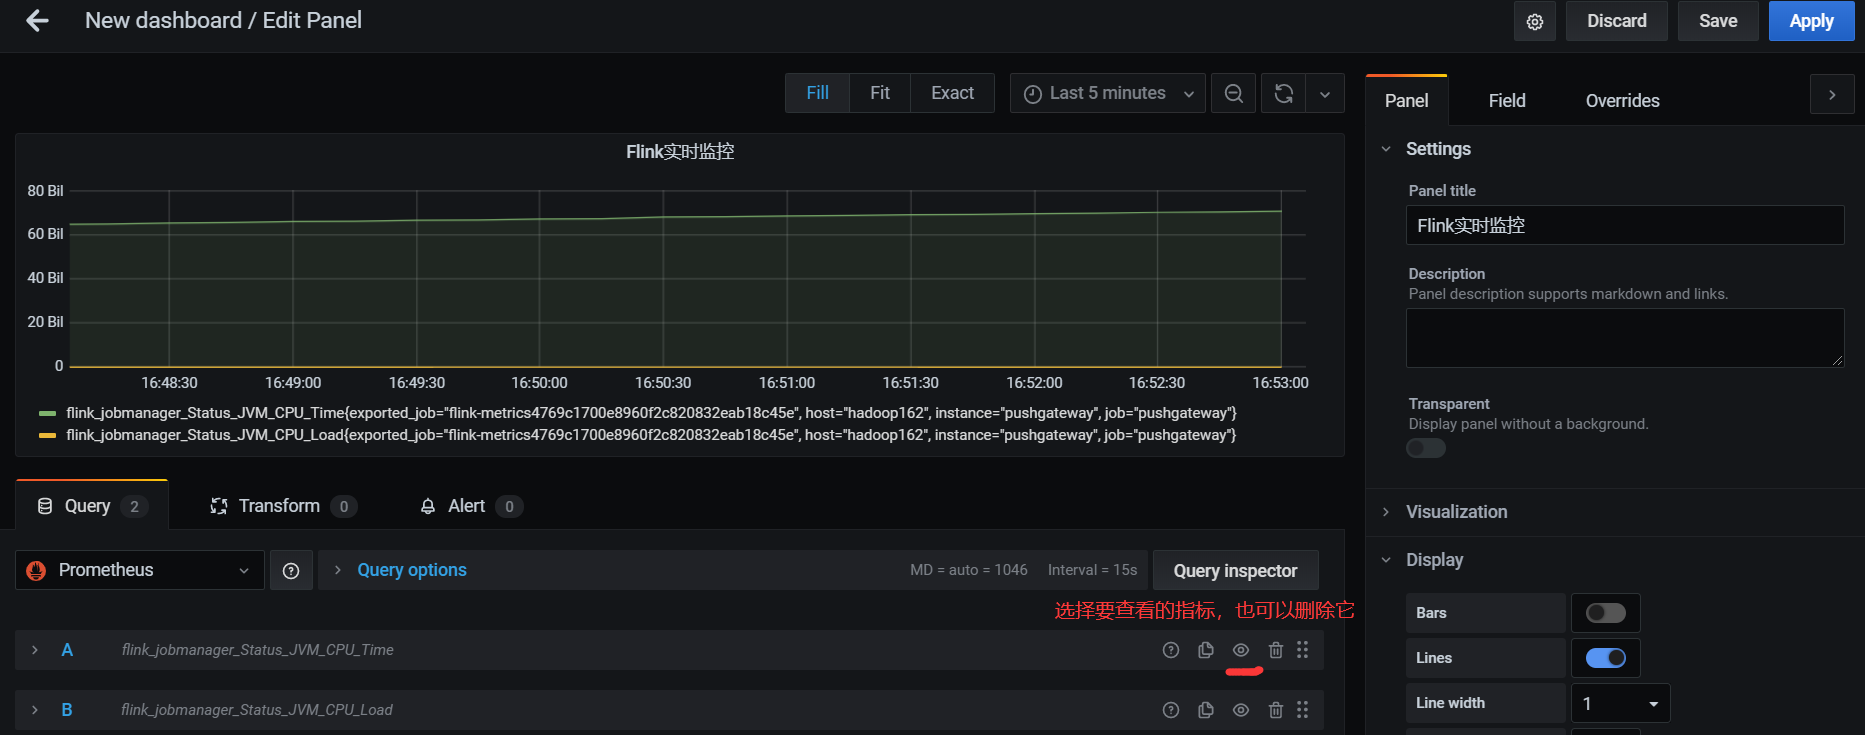Click the Query tab database icon
This screenshot has width=1865, height=735.
click(x=45, y=506)
